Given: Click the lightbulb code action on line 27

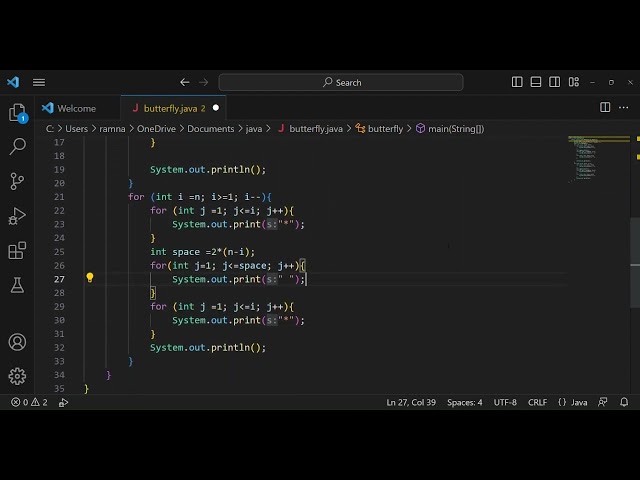Looking at the screenshot, I should point(90,278).
